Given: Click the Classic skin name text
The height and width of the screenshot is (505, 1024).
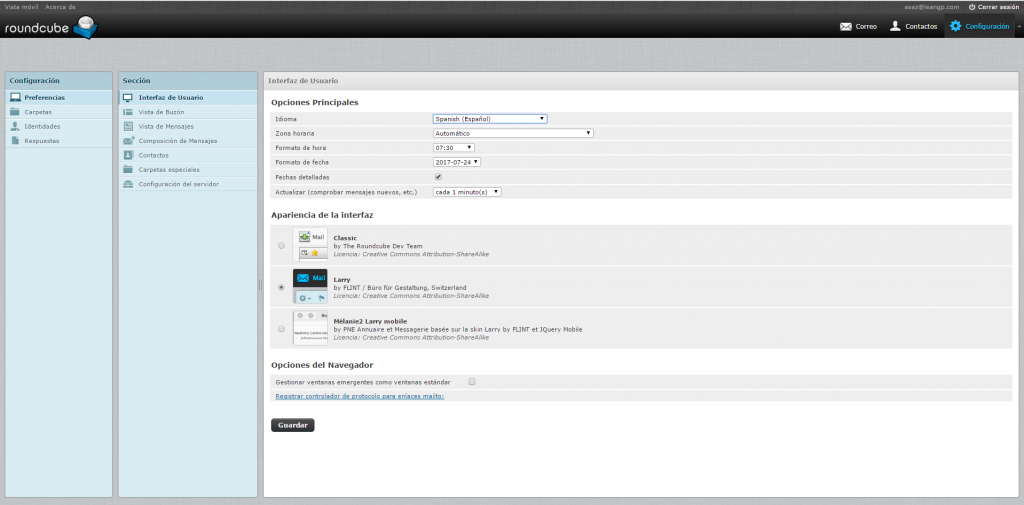Looking at the screenshot, I should pyautogui.click(x=345, y=238).
